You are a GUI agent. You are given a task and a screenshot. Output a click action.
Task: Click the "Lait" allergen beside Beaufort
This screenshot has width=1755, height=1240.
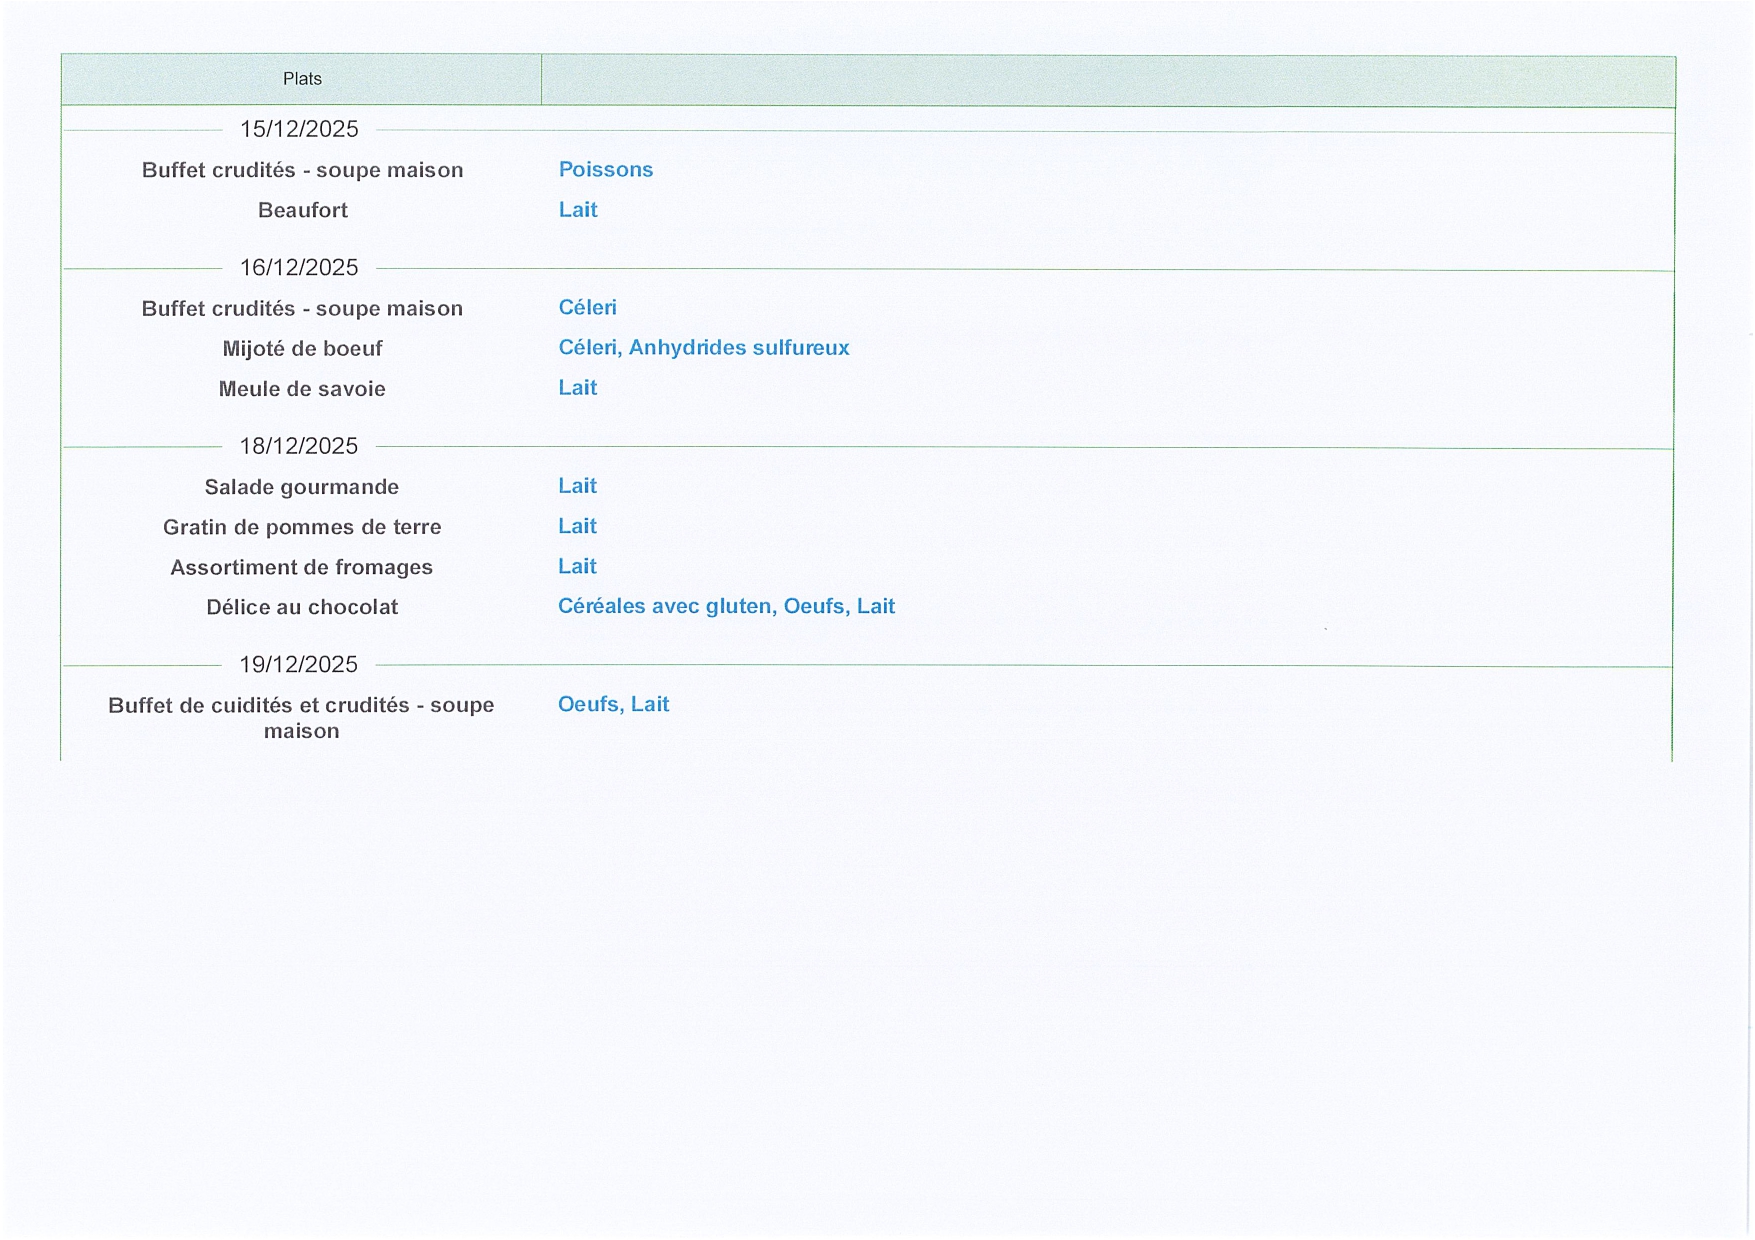point(578,209)
